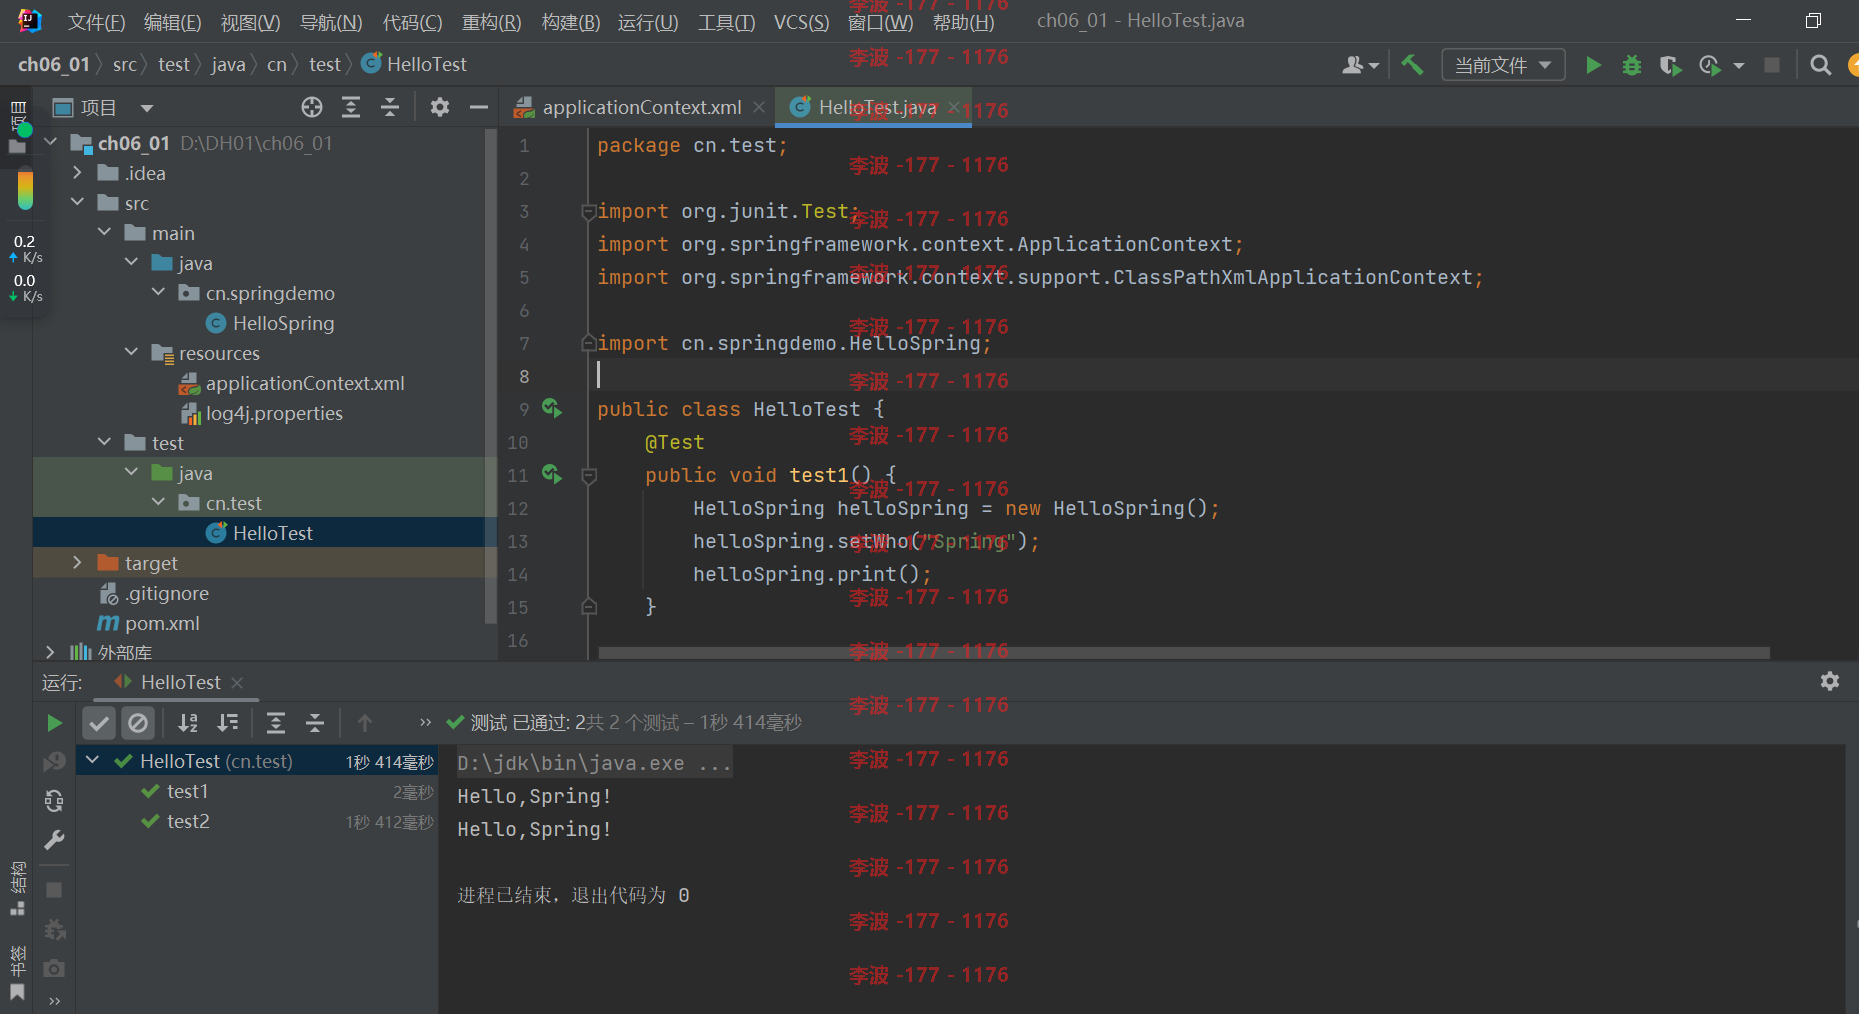Show more Run toolbar actions chevron
The height and width of the screenshot is (1014, 1859).
pos(425,722)
